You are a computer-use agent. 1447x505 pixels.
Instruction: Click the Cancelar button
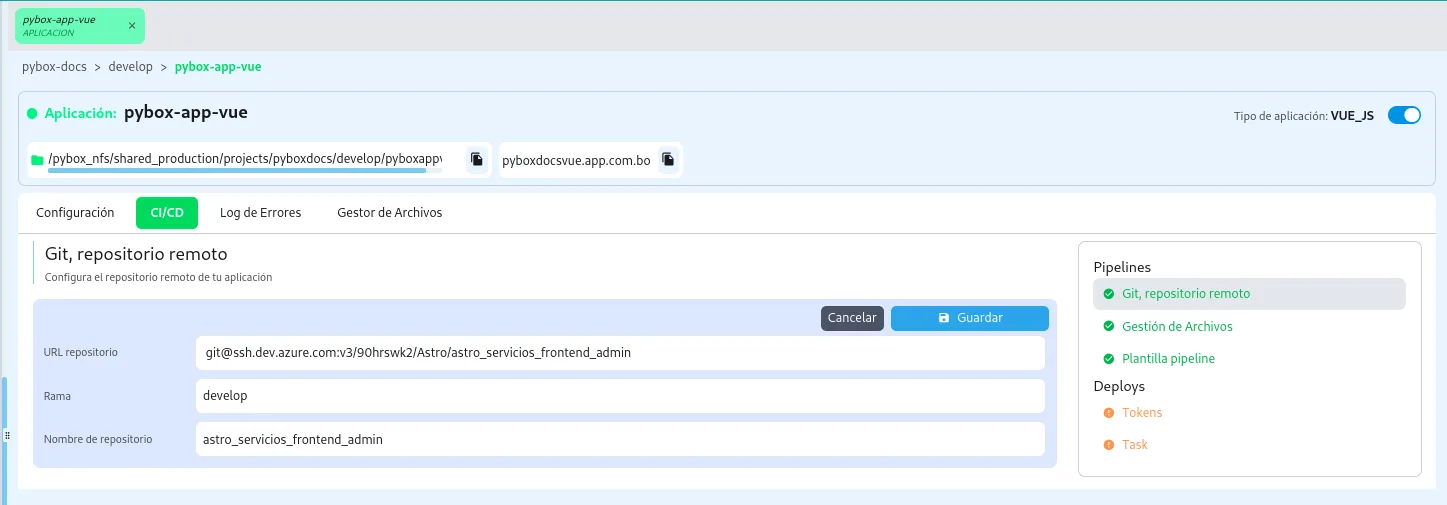(853, 318)
